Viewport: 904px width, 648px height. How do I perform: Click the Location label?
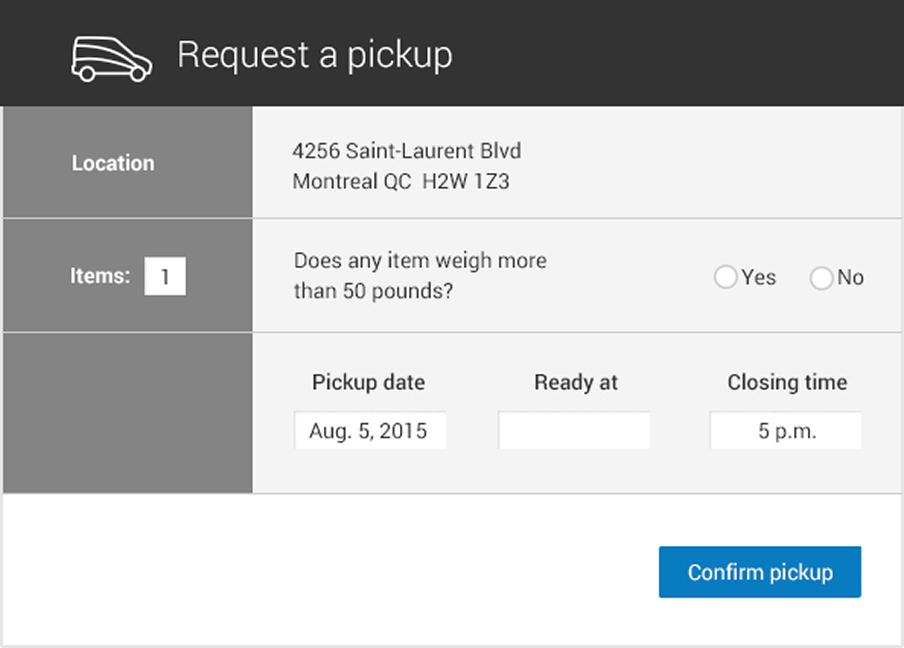pyautogui.click(x=112, y=162)
